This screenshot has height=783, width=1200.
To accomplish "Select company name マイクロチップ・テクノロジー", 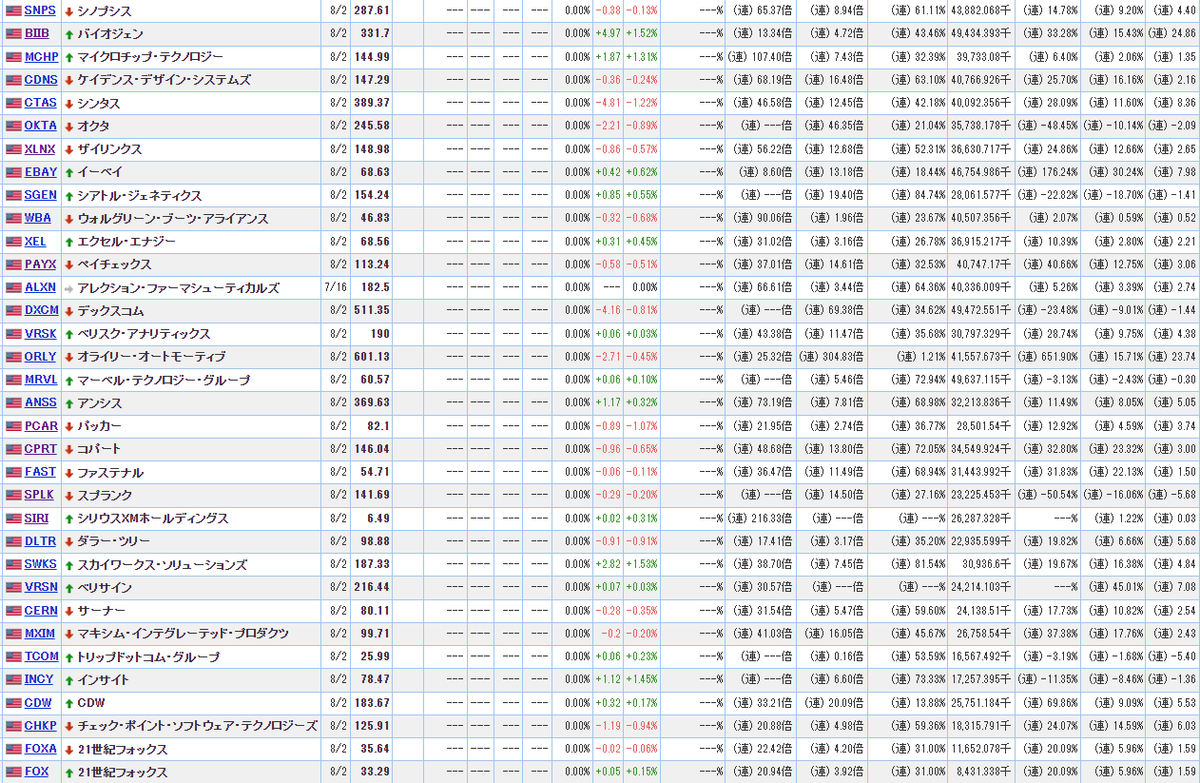I will click(x=150, y=57).
